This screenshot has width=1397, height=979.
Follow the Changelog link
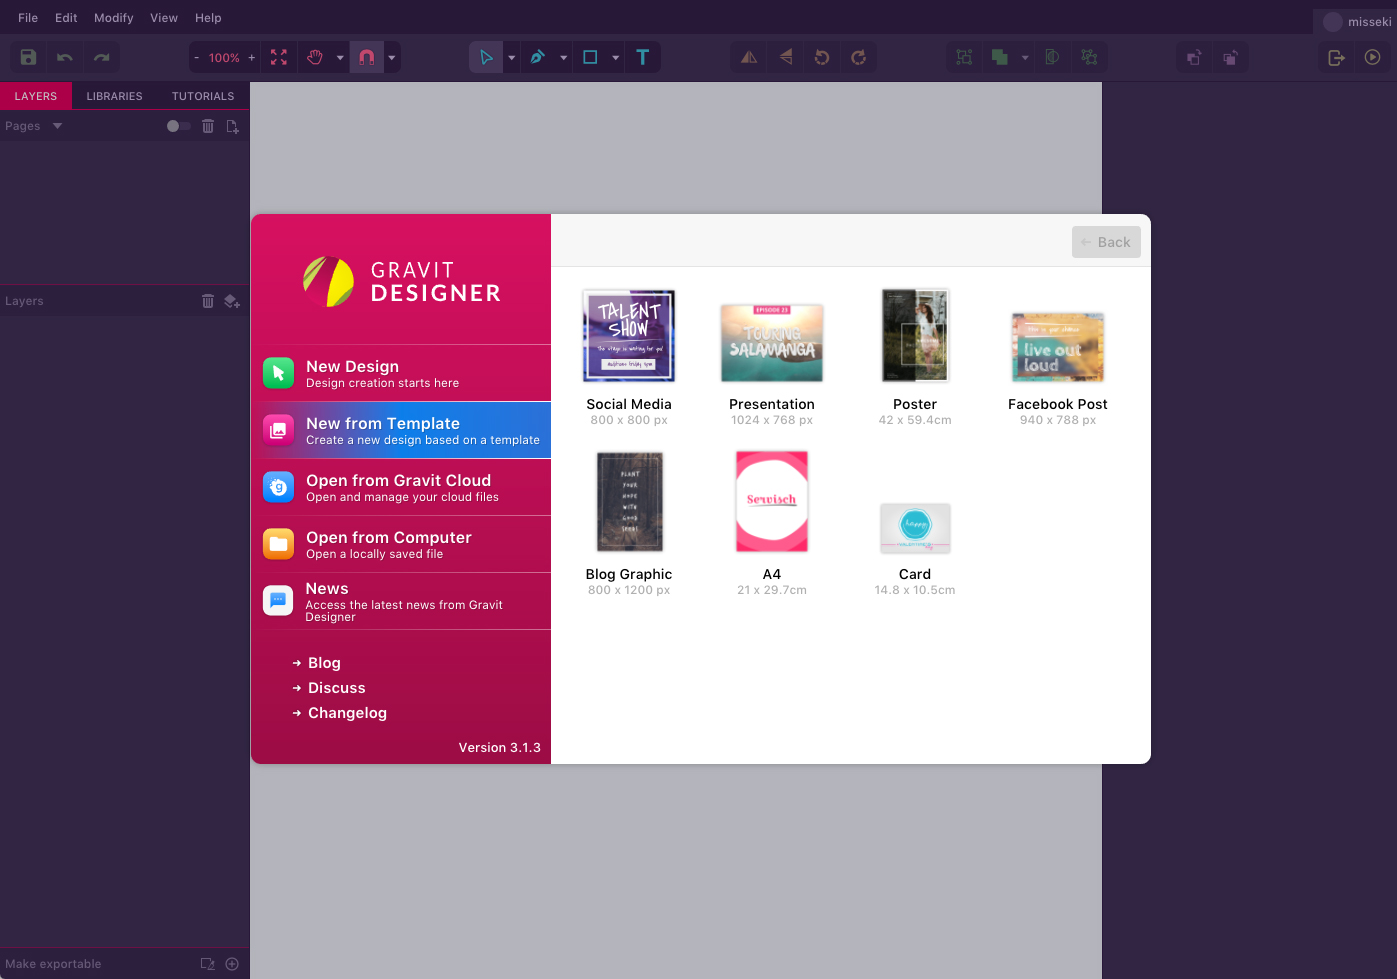[x=347, y=713]
